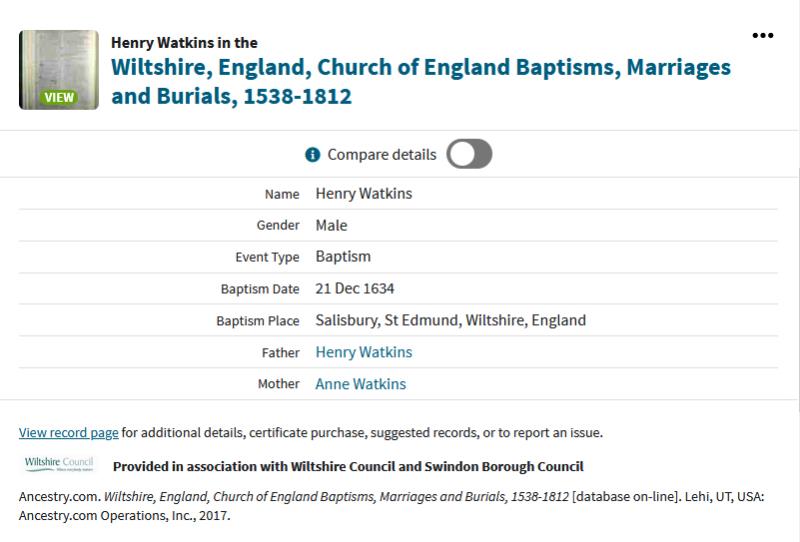Click the Salisbury, St Edmund baptism place
The height and width of the screenshot is (542, 800).
click(x=451, y=321)
